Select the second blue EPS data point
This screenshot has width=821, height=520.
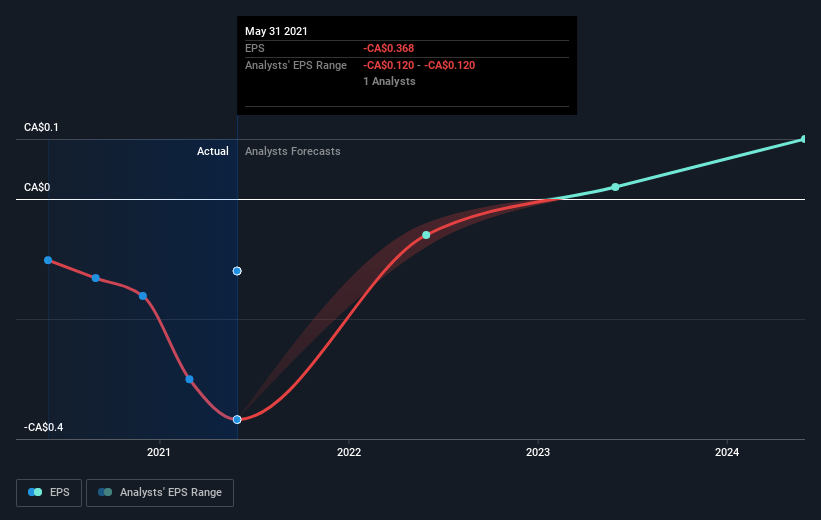tap(96, 278)
